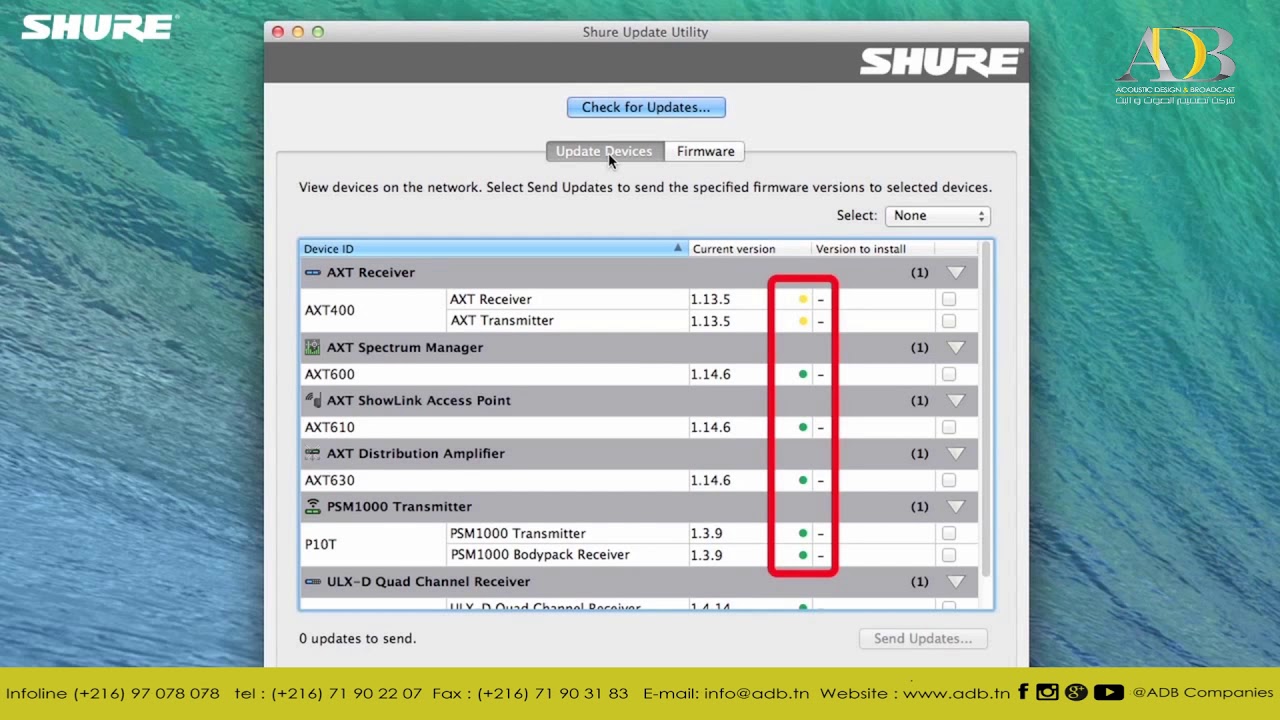
Task: Collapse the AXT Spectrum Manager group triangle
Action: click(956, 347)
